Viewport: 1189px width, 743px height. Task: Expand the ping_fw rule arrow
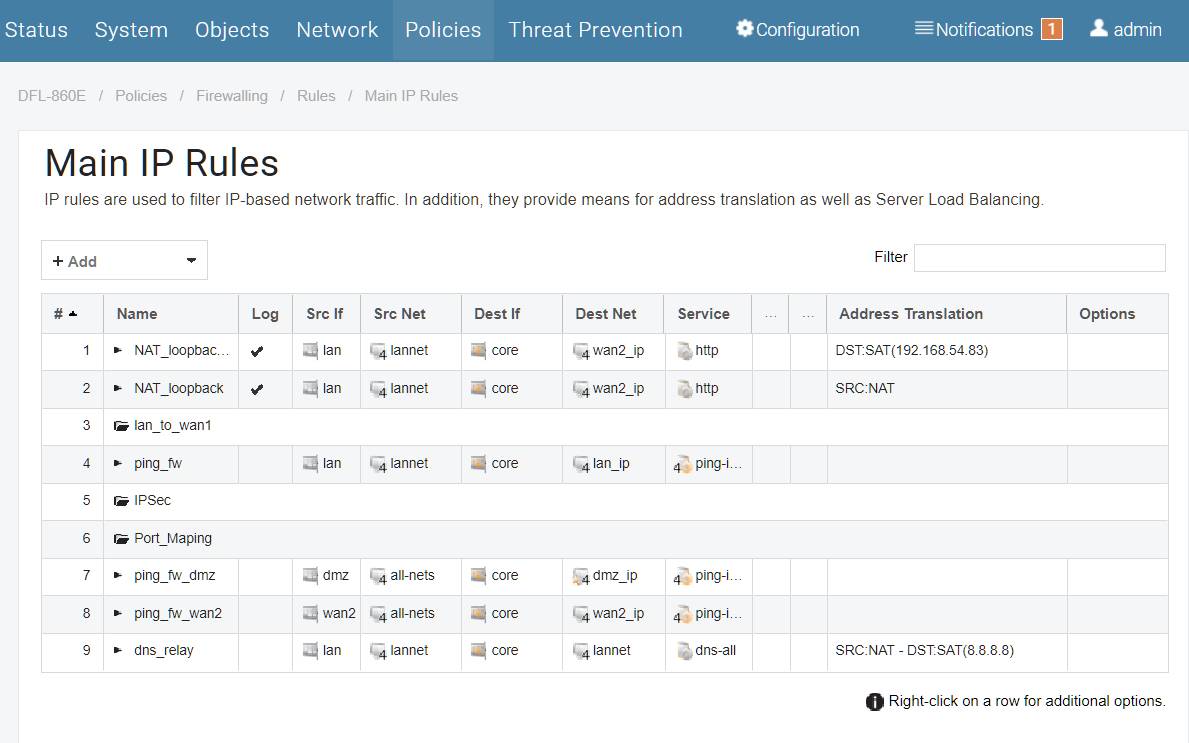(x=118, y=463)
